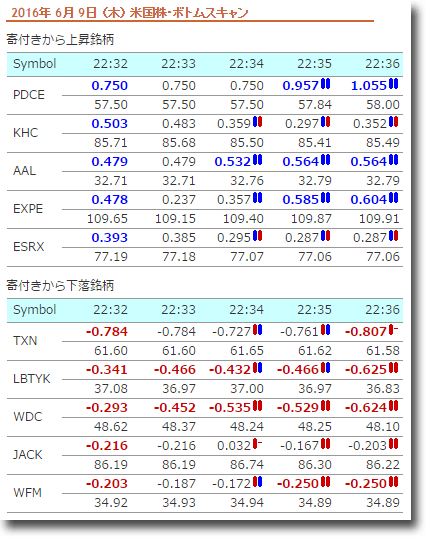Click the EXPE price 109.65

pos(108,219)
